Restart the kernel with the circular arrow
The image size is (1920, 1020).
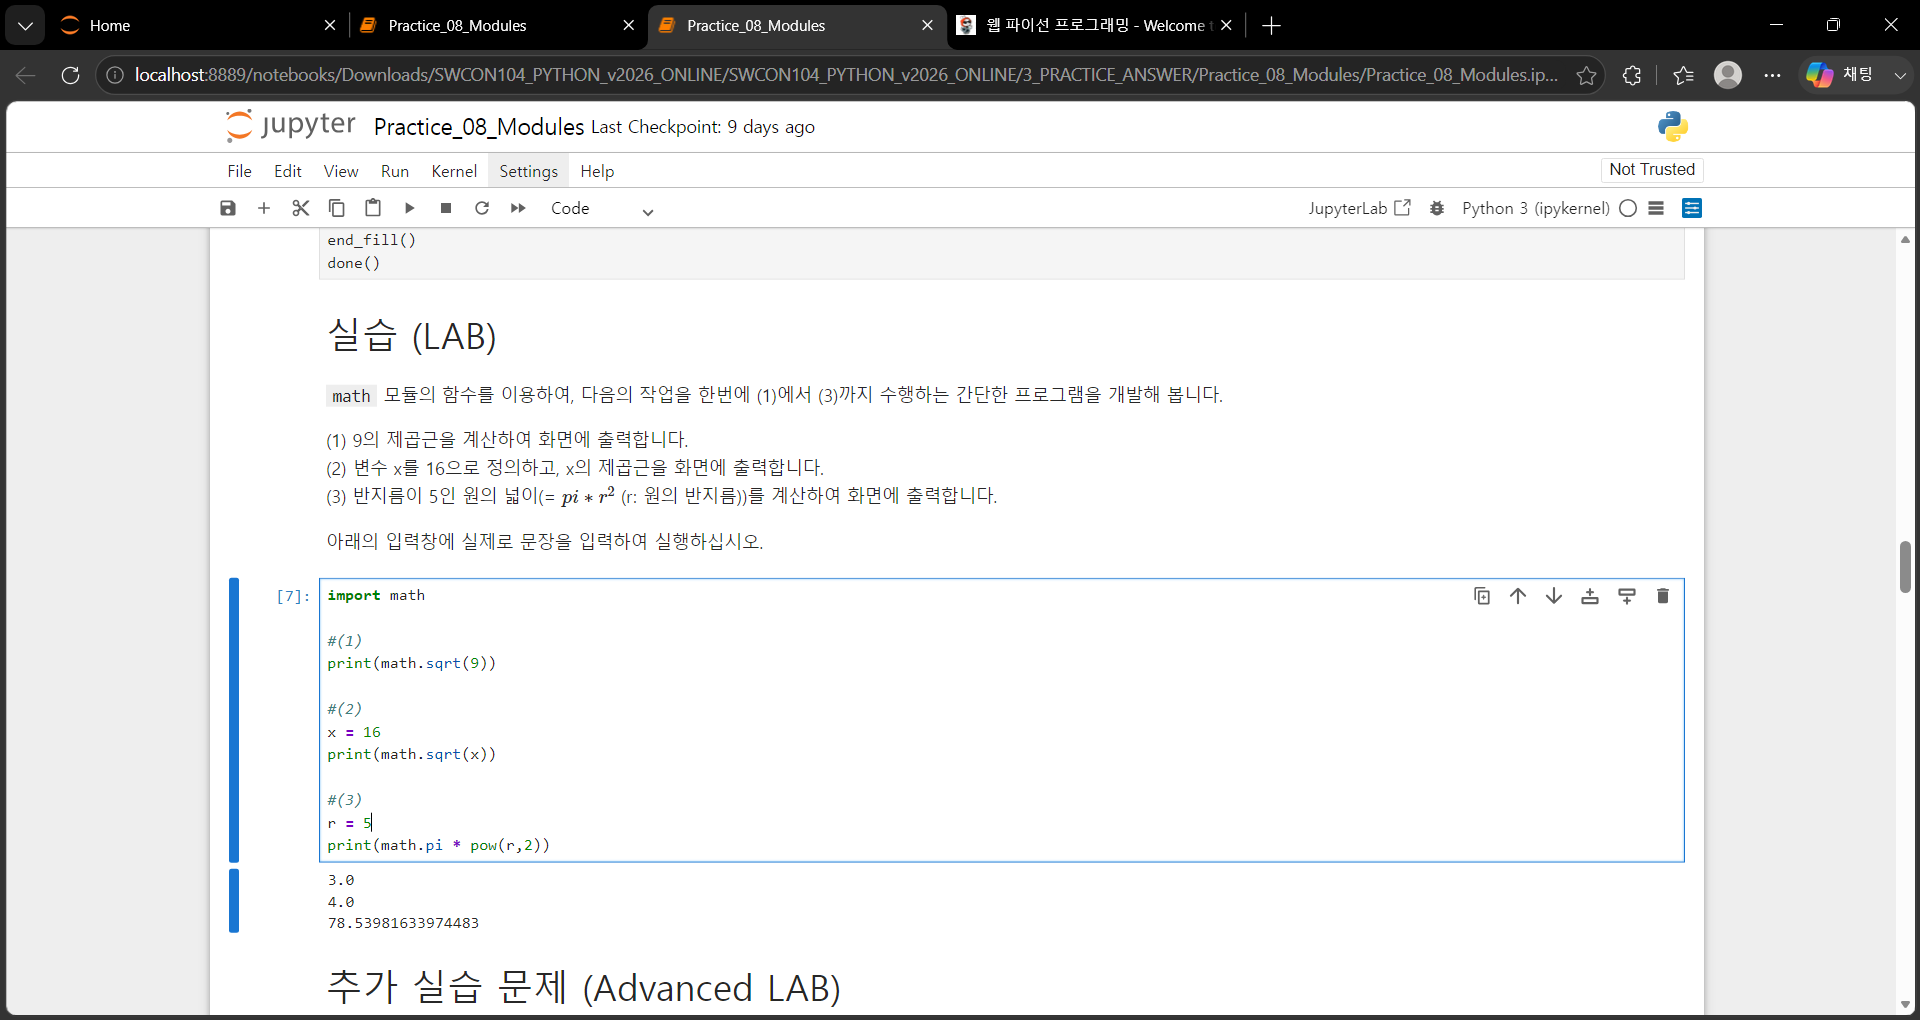482,208
